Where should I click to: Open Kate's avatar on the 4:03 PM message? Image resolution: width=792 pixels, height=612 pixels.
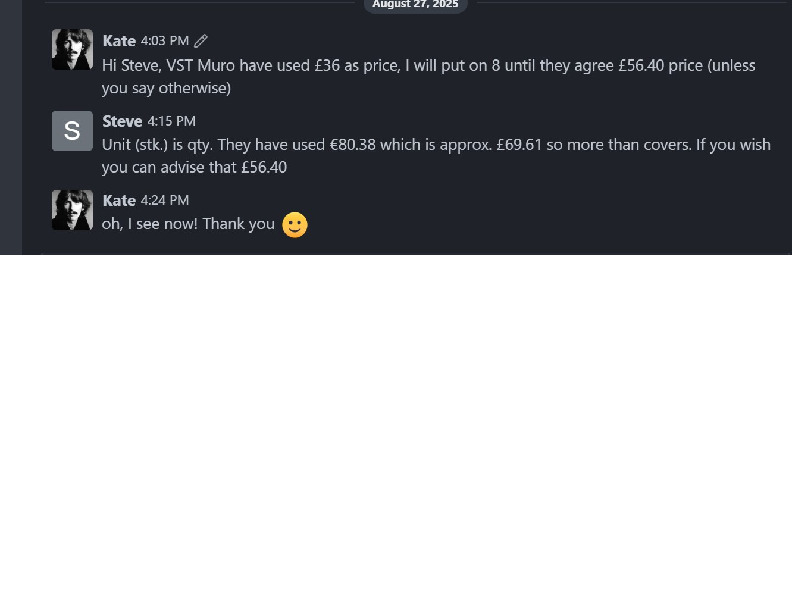pos(72,50)
